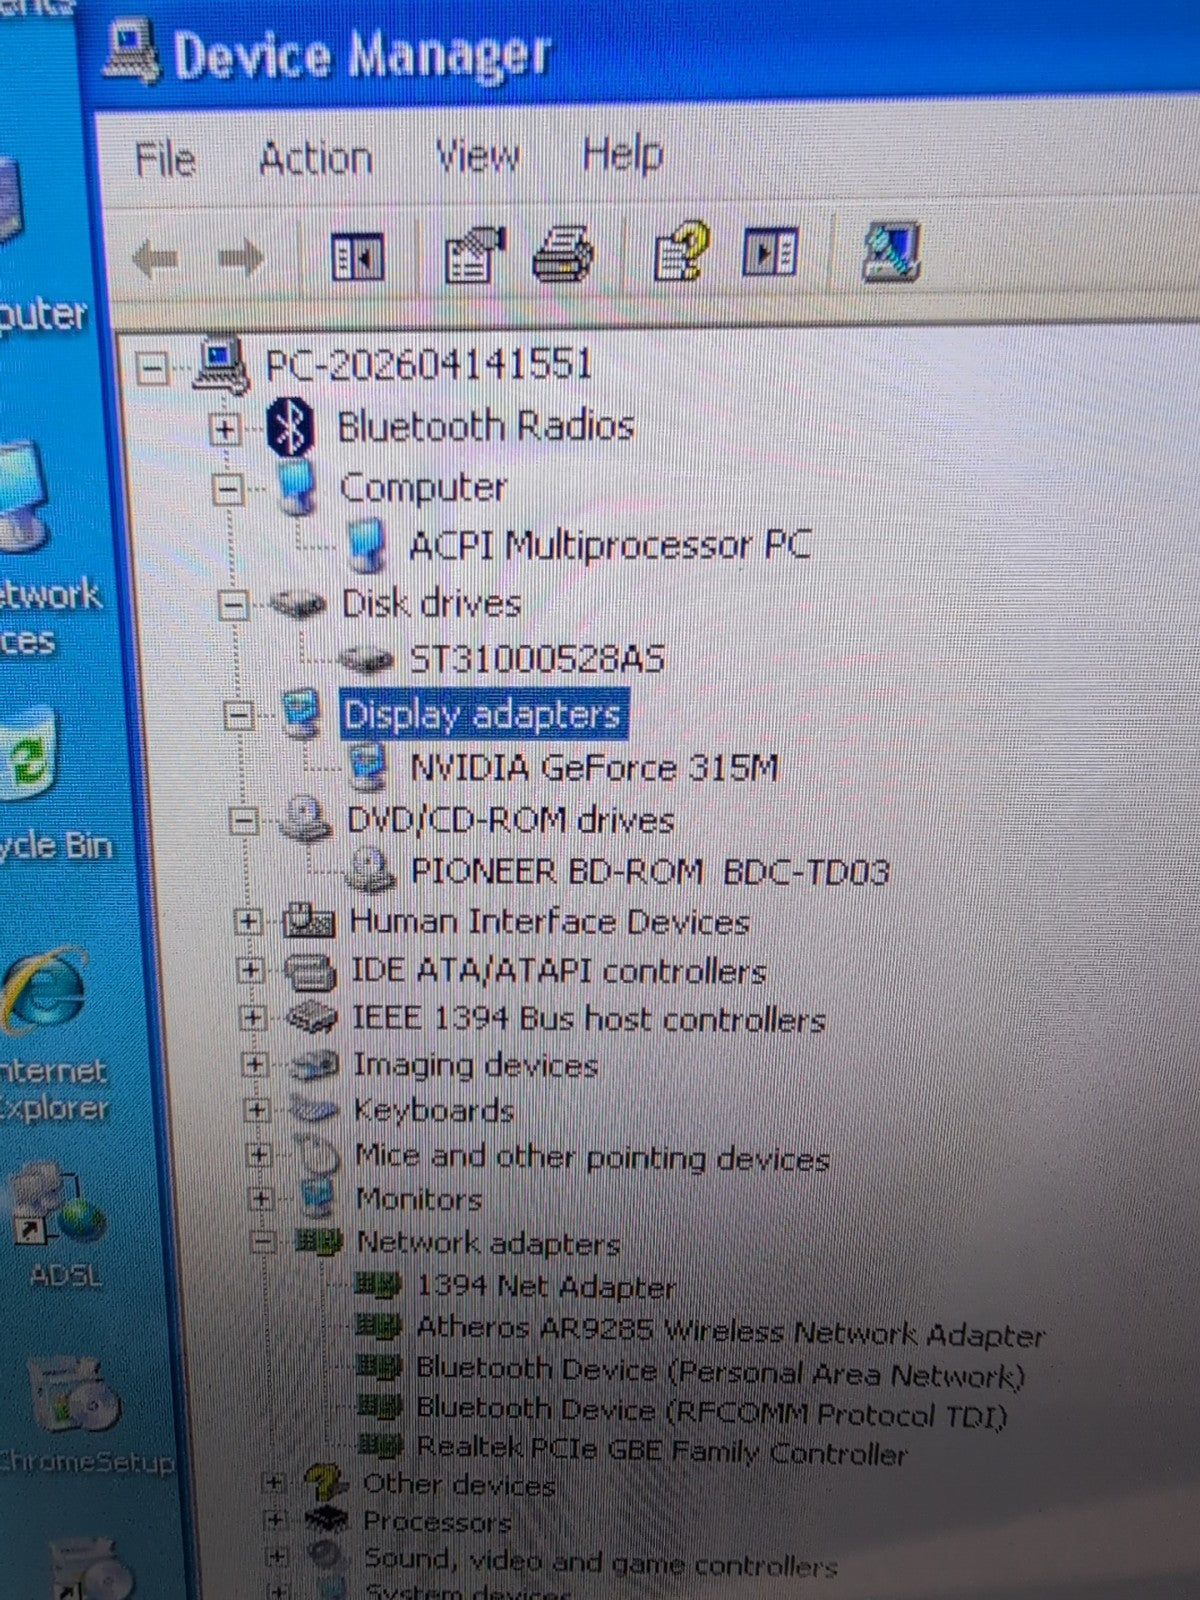Image resolution: width=1200 pixels, height=1600 pixels.
Task: Click the Keyboards icon
Action: pyautogui.click(x=314, y=1109)
